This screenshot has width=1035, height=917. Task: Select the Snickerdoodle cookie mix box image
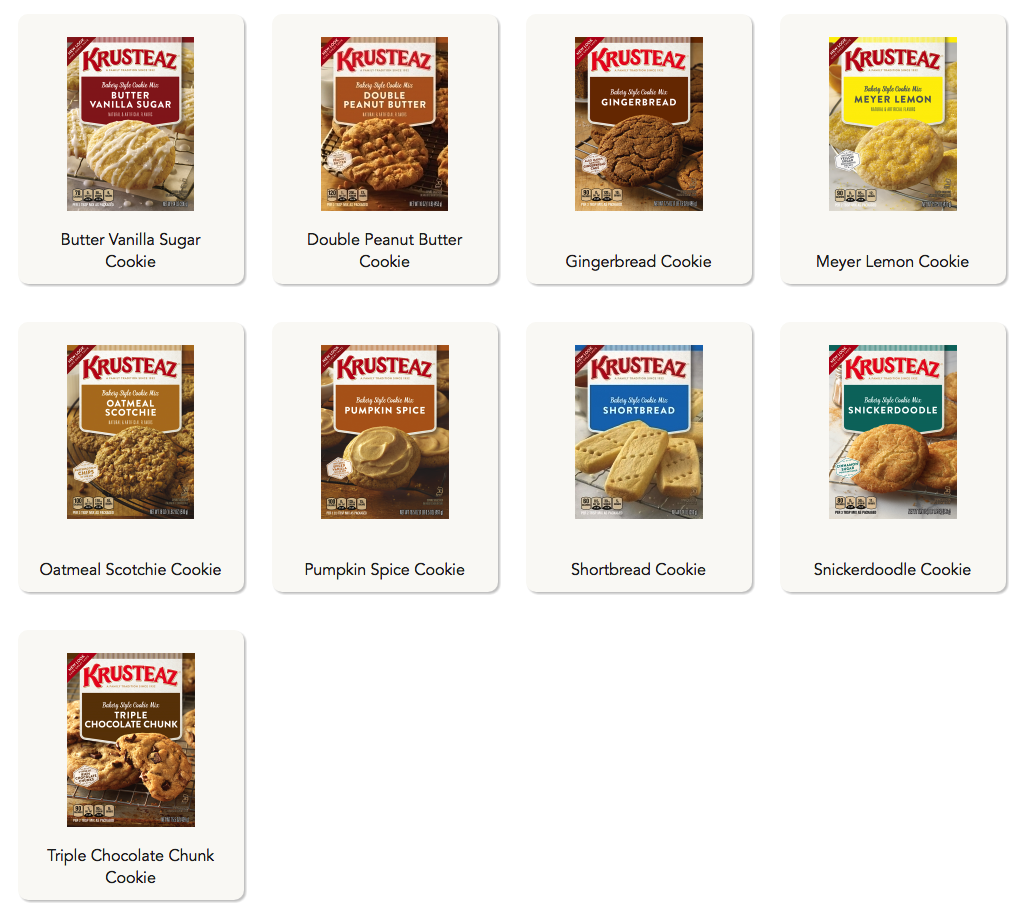892,432
